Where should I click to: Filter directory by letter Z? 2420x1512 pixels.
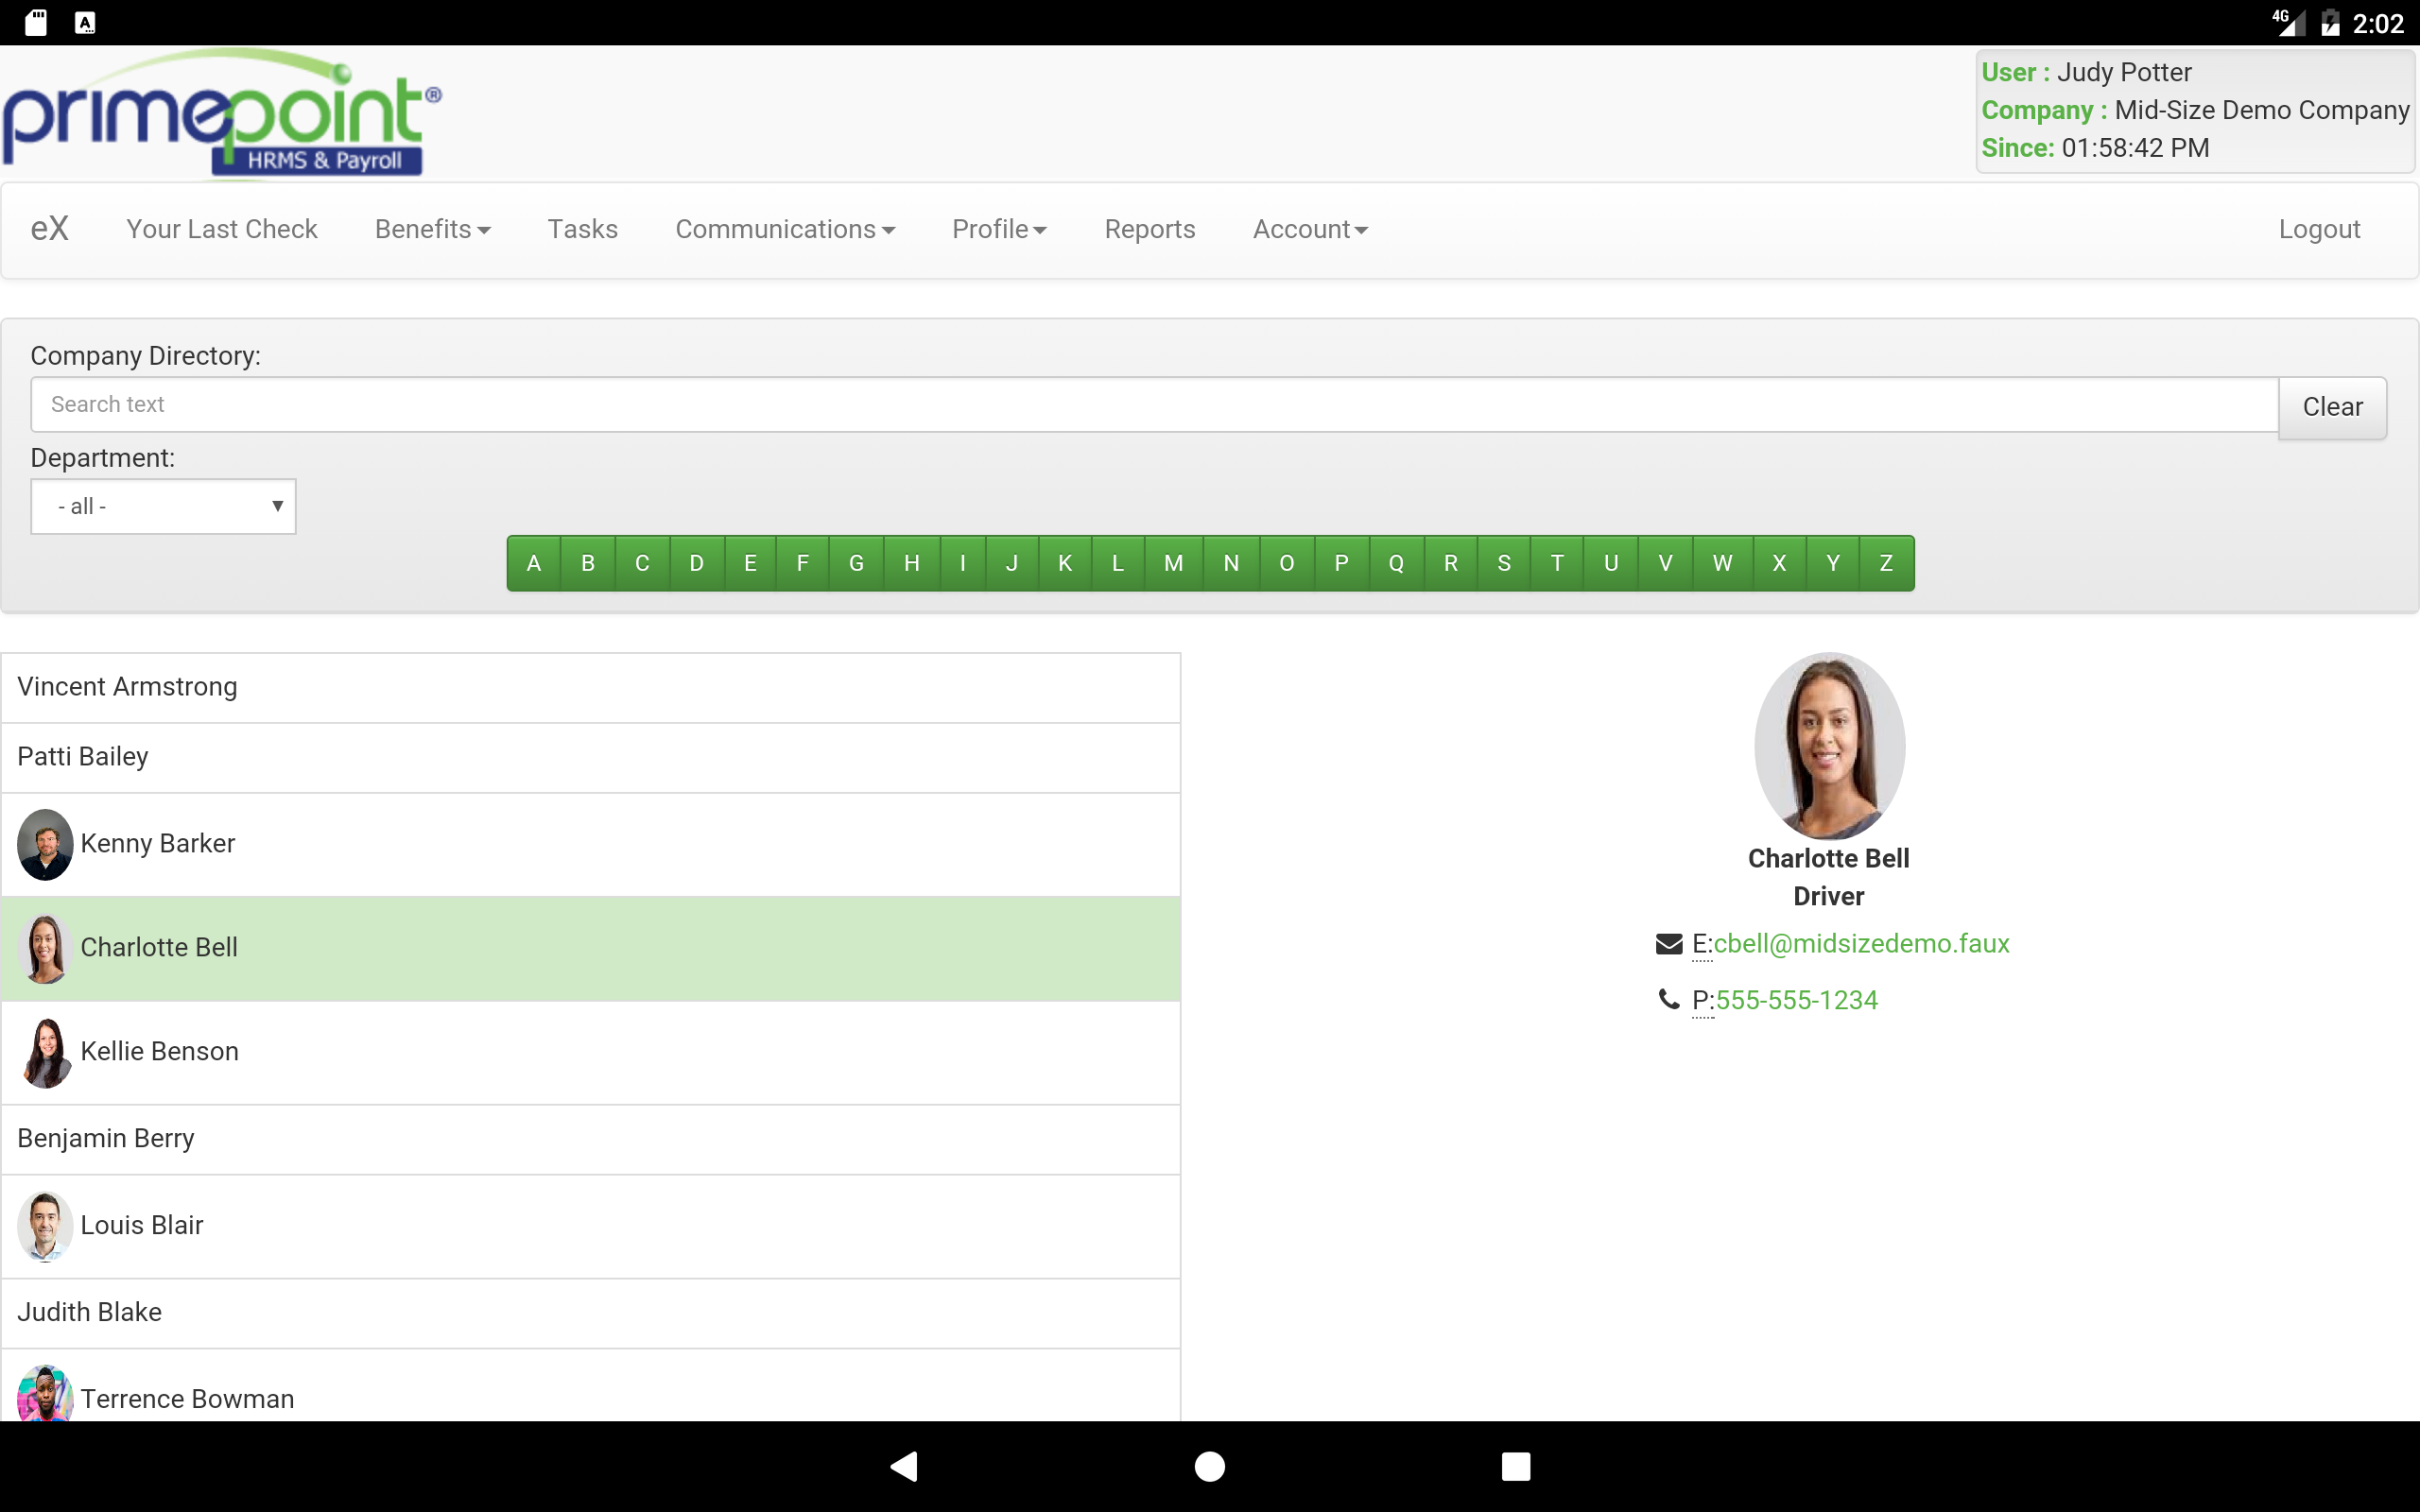[x=1886, y=563]
